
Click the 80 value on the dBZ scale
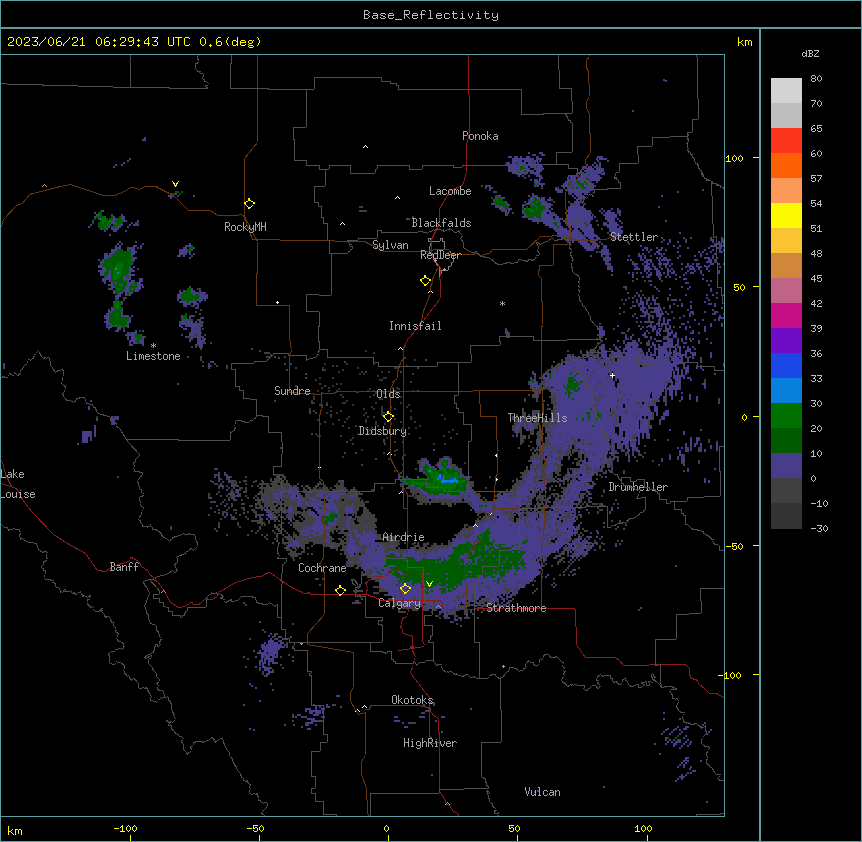[816, 79]
